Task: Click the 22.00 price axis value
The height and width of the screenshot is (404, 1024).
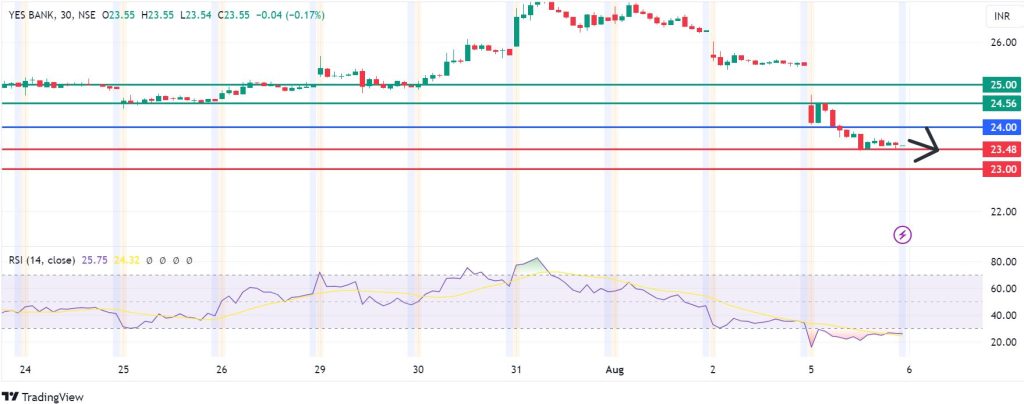Action: pyautogui.click(x=1004, y=211)
